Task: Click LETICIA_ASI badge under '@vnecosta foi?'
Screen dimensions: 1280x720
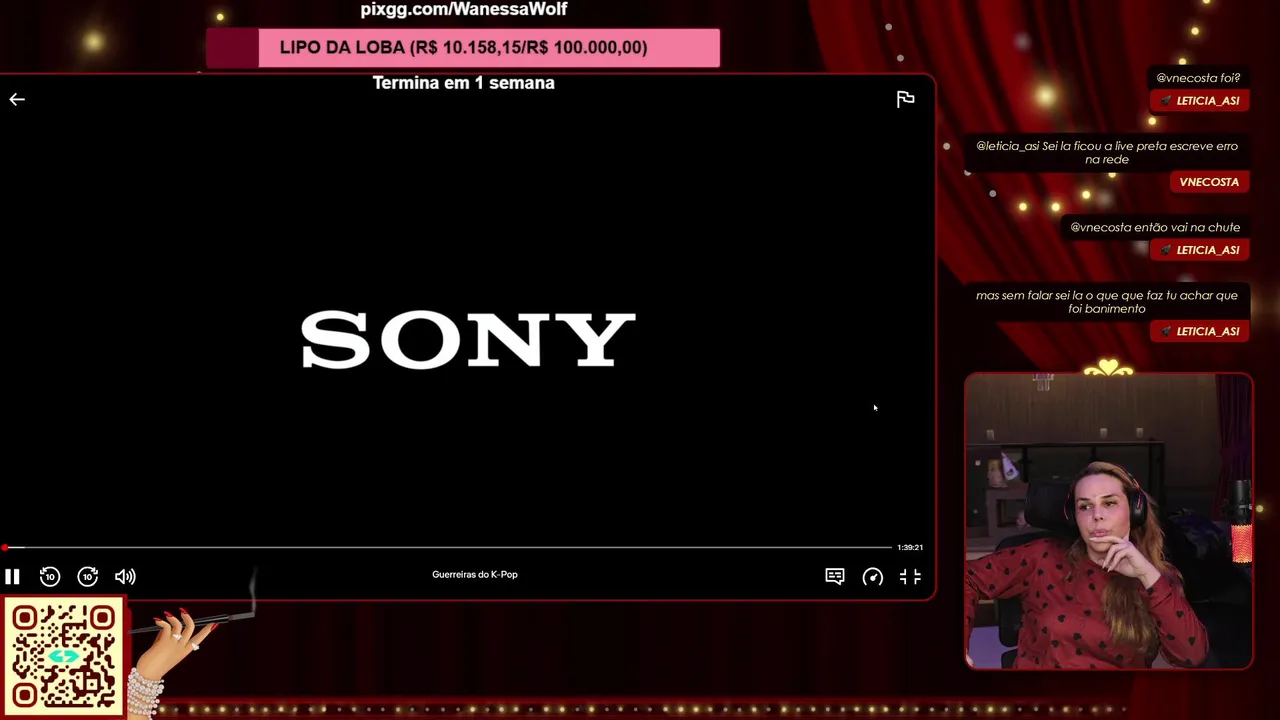Action: pyautogui.click(x=1200, y=101)
